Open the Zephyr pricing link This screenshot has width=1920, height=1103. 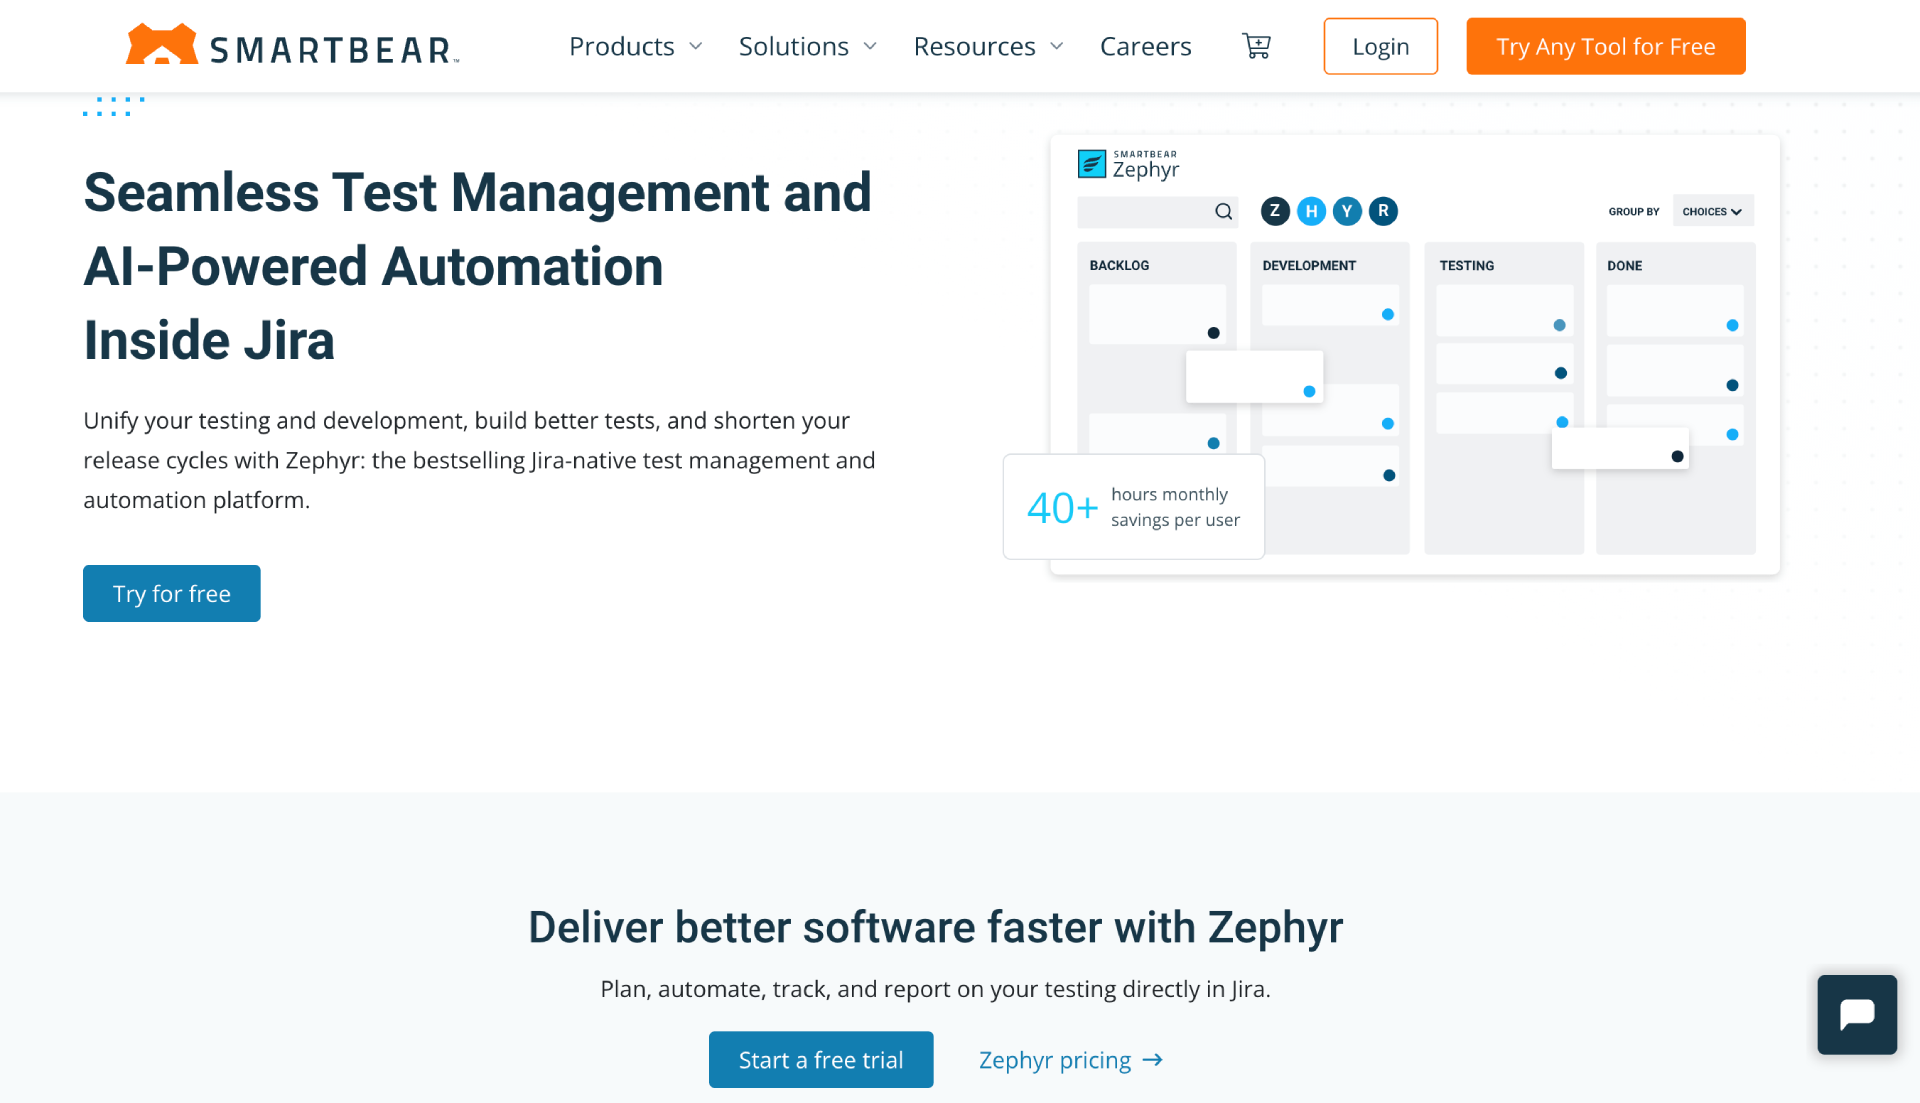coord(1070,1059)
